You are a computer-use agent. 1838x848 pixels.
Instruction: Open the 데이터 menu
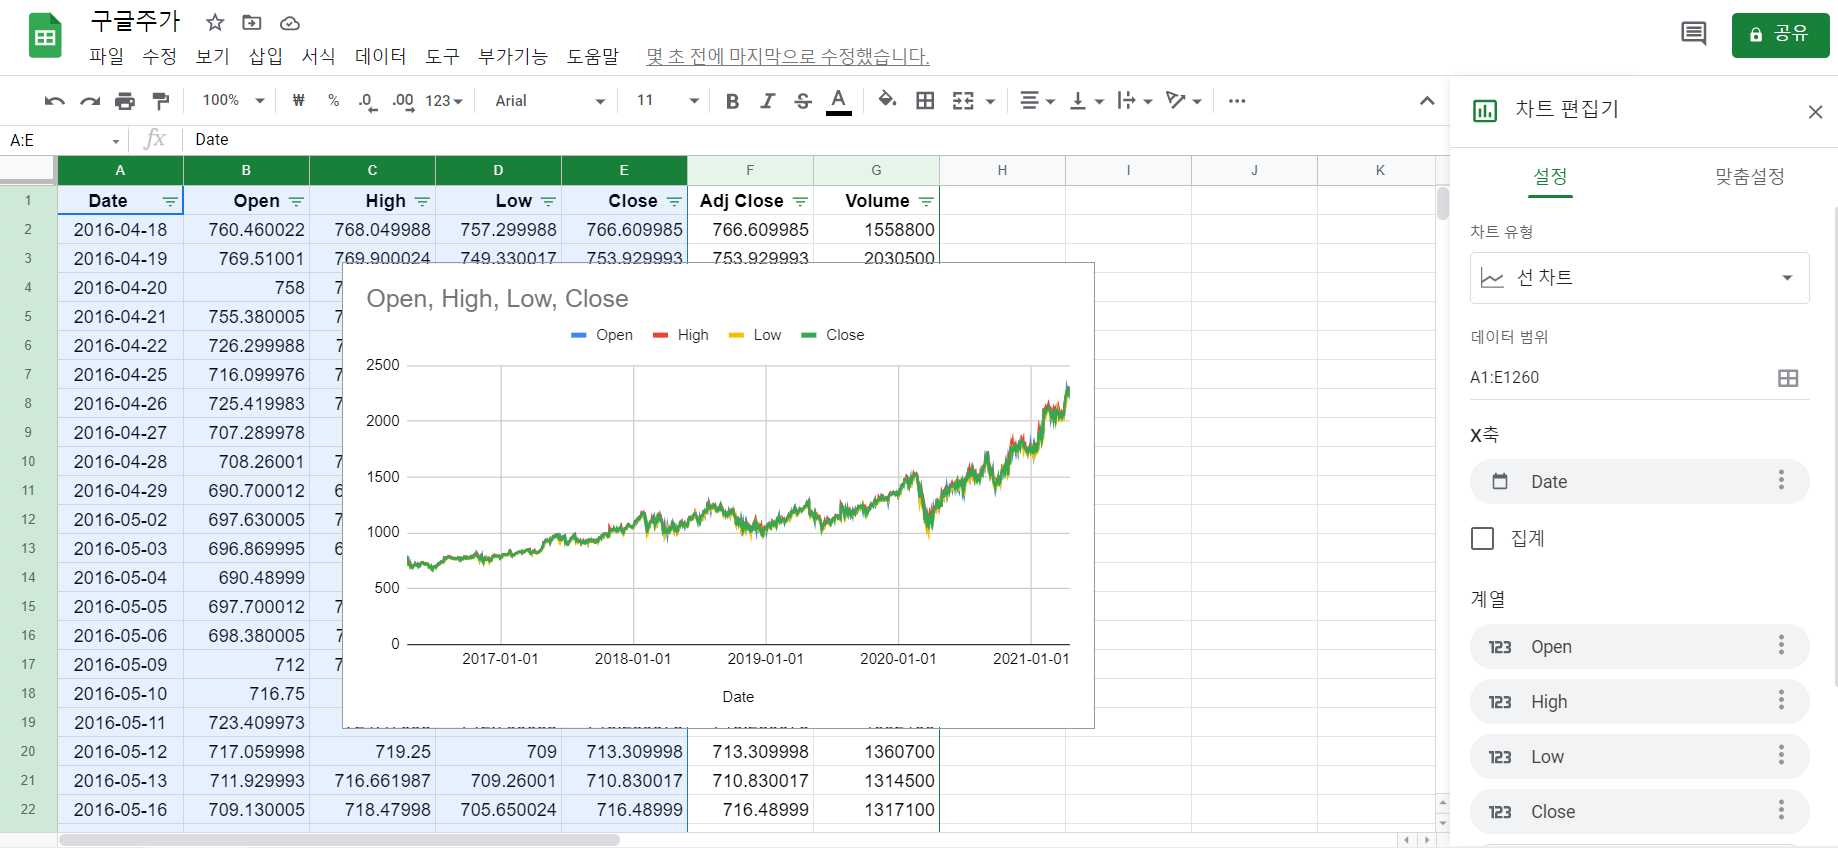pyautogui.click(x=380, y=56)
